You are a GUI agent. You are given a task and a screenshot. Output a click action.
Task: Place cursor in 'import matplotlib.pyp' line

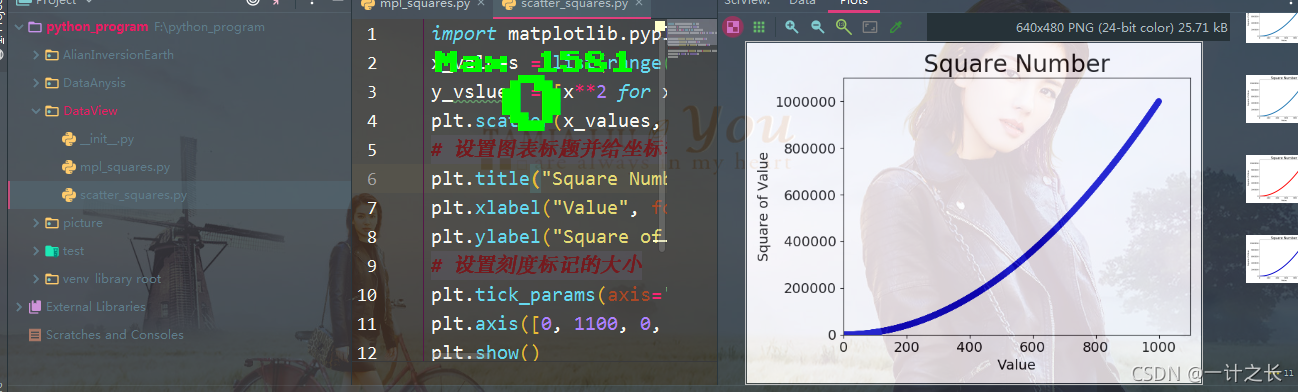tap(548, 34)
